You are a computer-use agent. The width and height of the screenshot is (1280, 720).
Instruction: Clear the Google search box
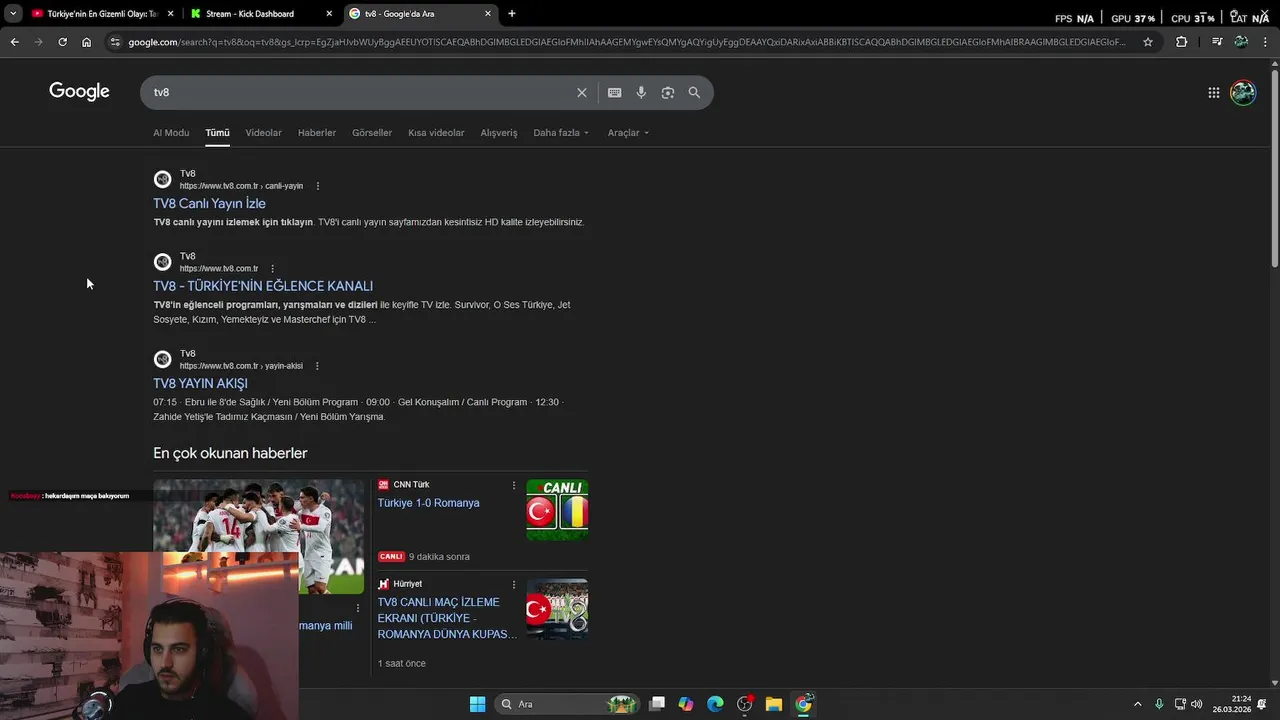point(581,92)
